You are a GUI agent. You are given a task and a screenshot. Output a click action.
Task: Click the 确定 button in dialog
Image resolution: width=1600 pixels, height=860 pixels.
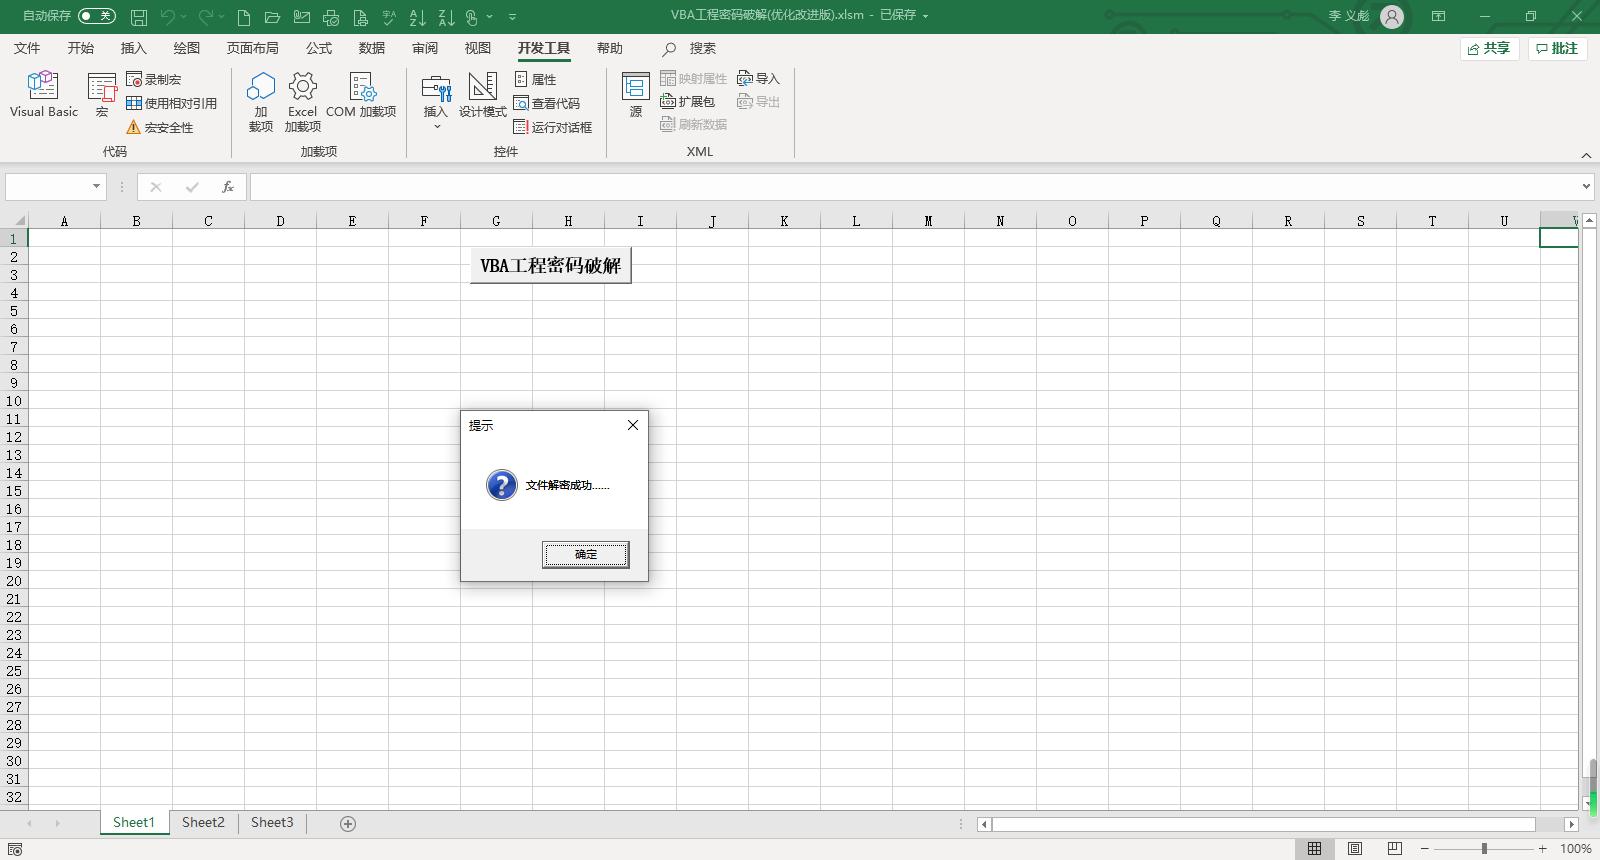585,554
